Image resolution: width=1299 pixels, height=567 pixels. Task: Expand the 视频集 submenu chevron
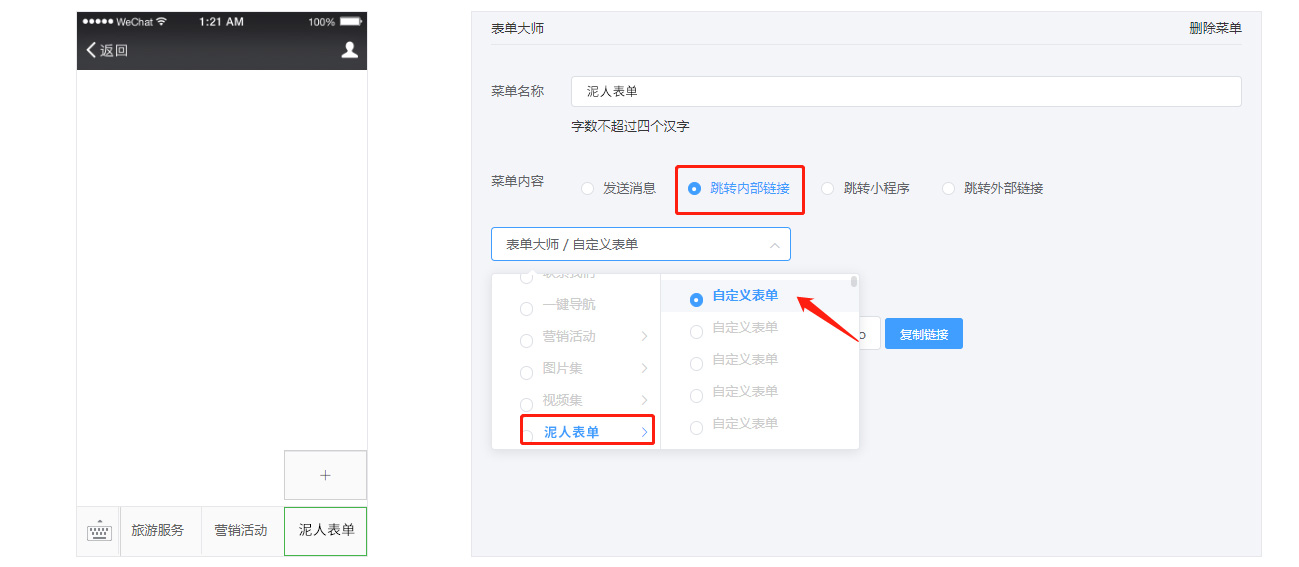(x=645, y=400)
